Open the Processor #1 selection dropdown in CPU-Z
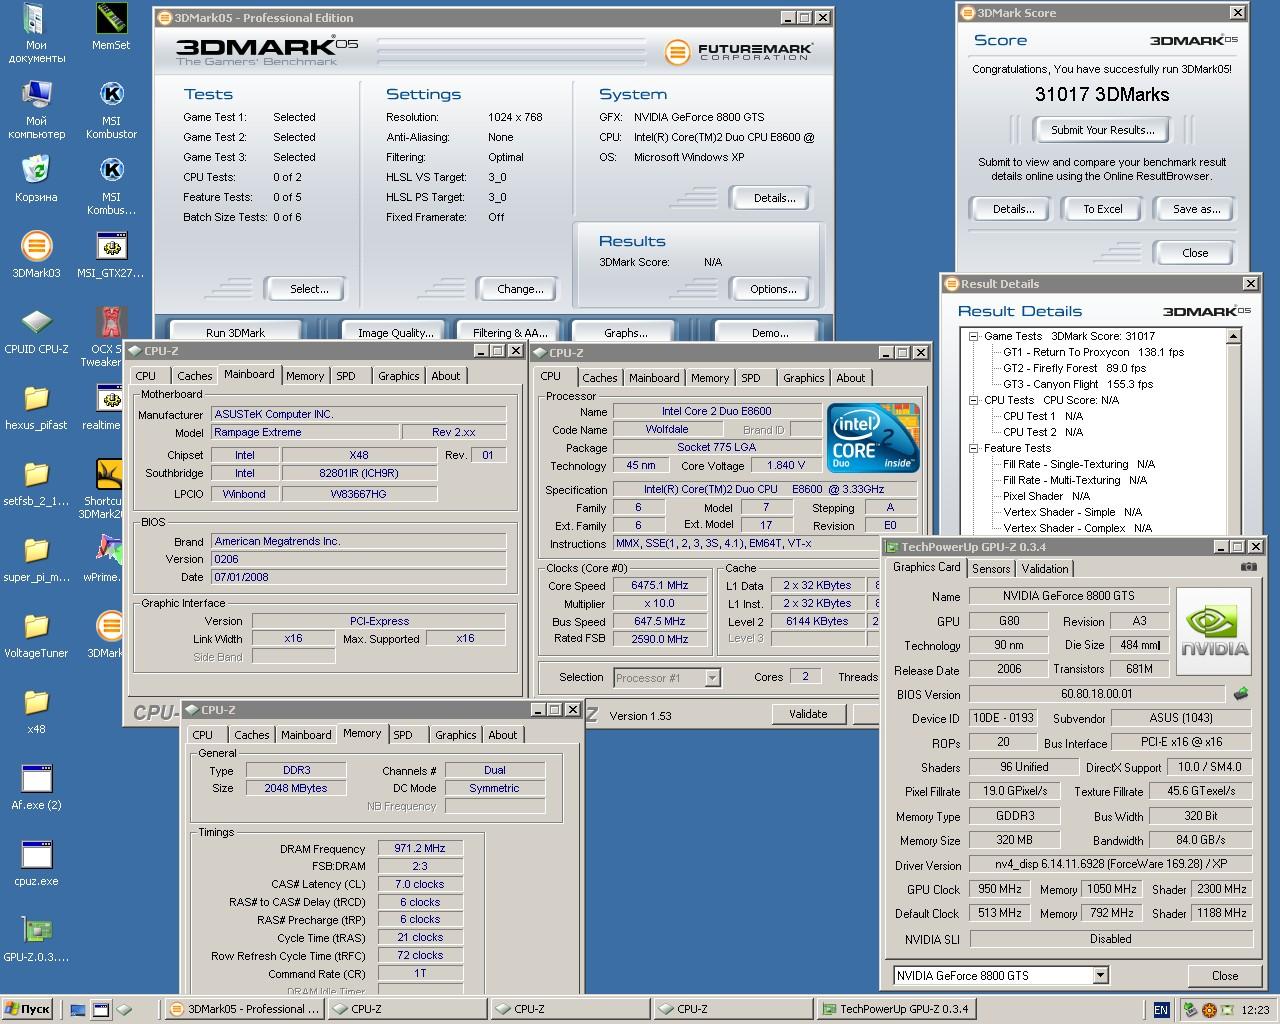 [x=712, y=678]
